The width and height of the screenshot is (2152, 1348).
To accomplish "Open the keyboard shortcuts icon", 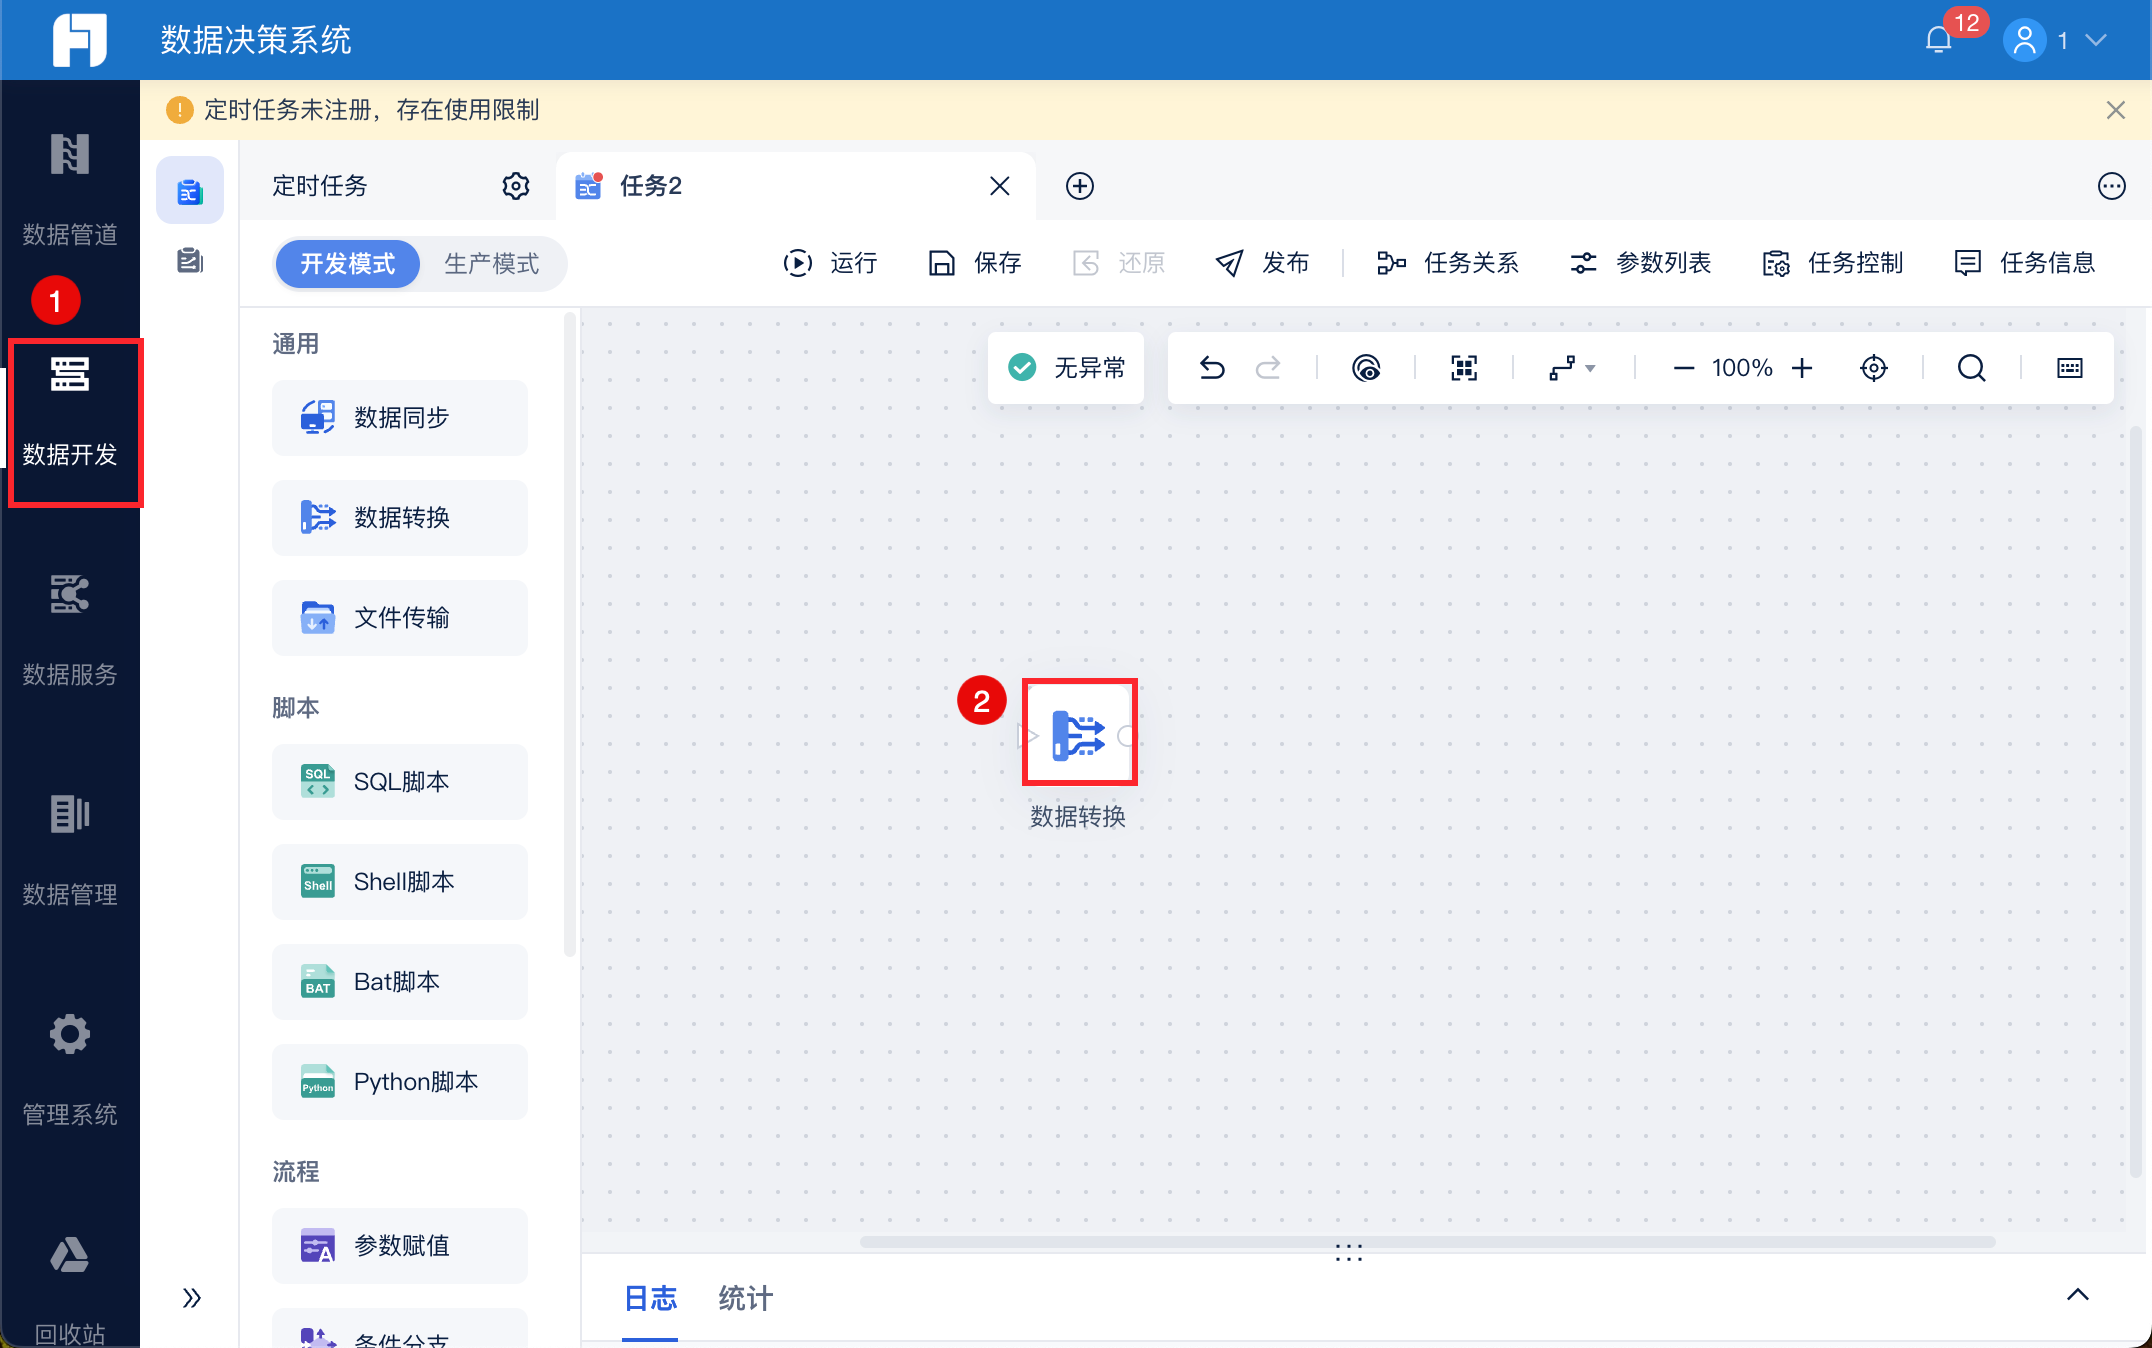I will pos(2069,368).
